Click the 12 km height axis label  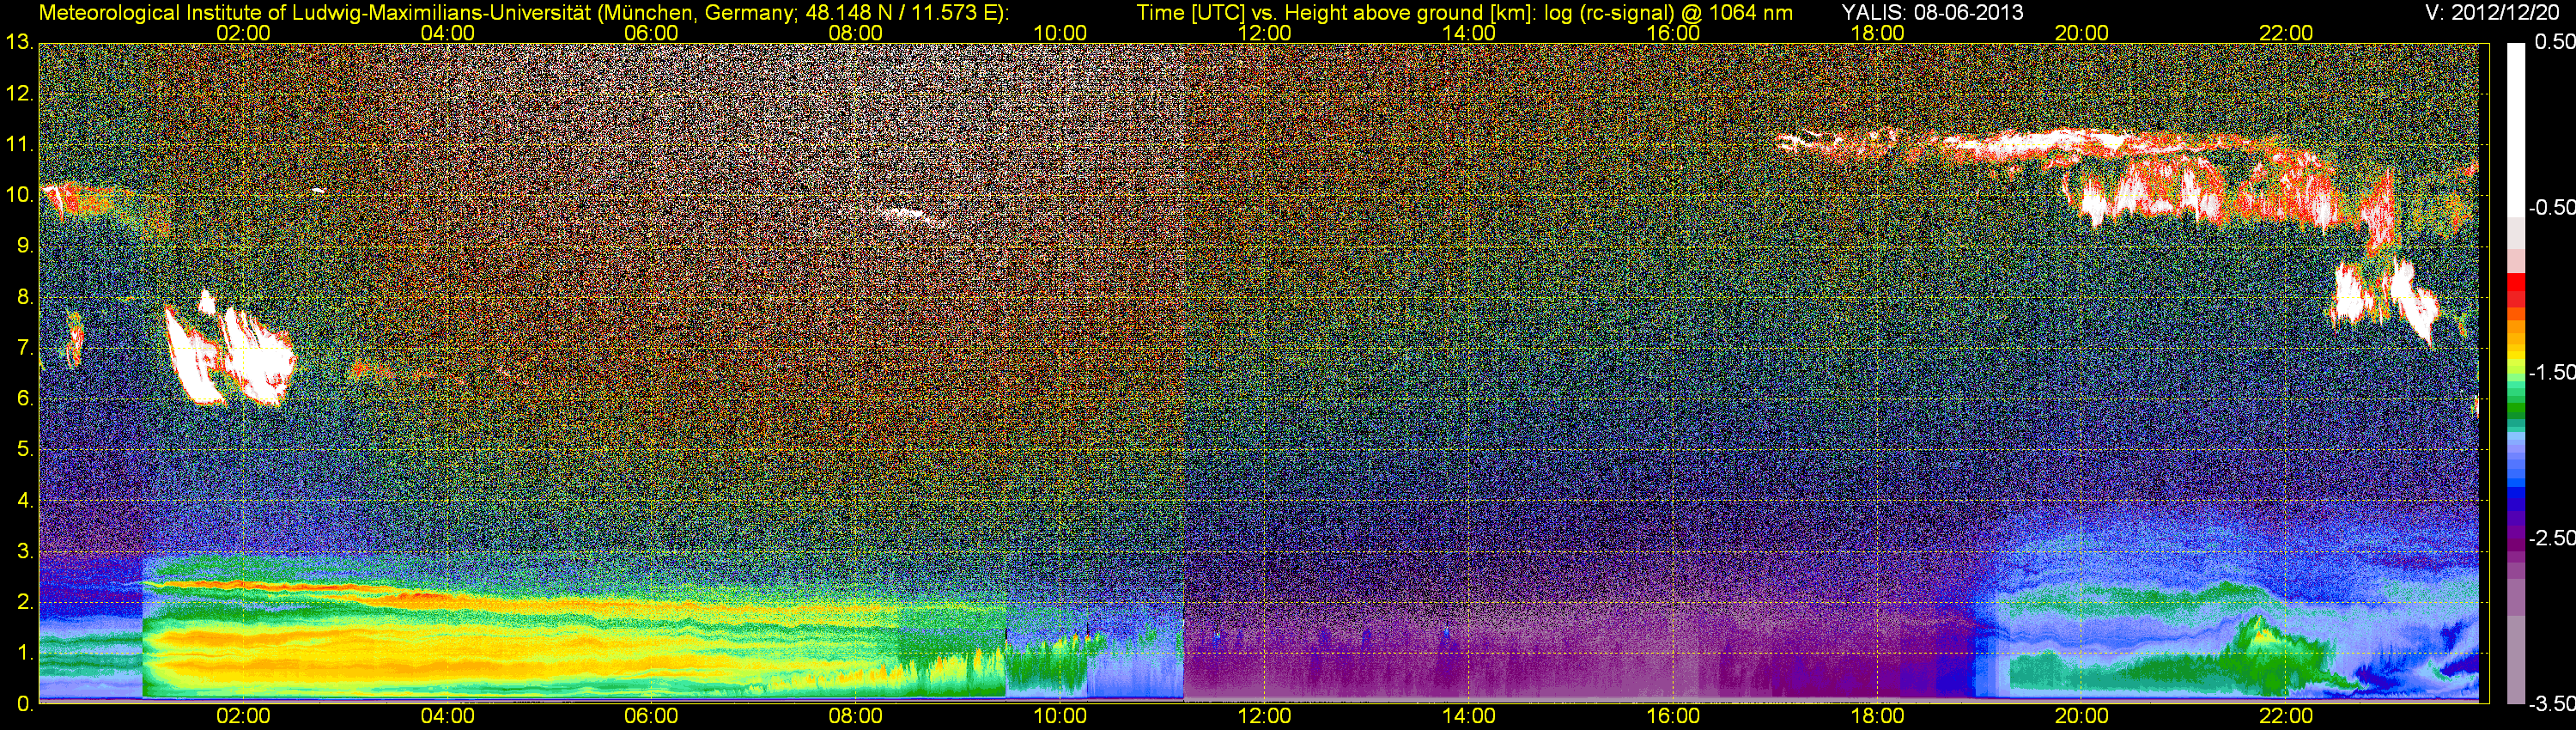19,94
